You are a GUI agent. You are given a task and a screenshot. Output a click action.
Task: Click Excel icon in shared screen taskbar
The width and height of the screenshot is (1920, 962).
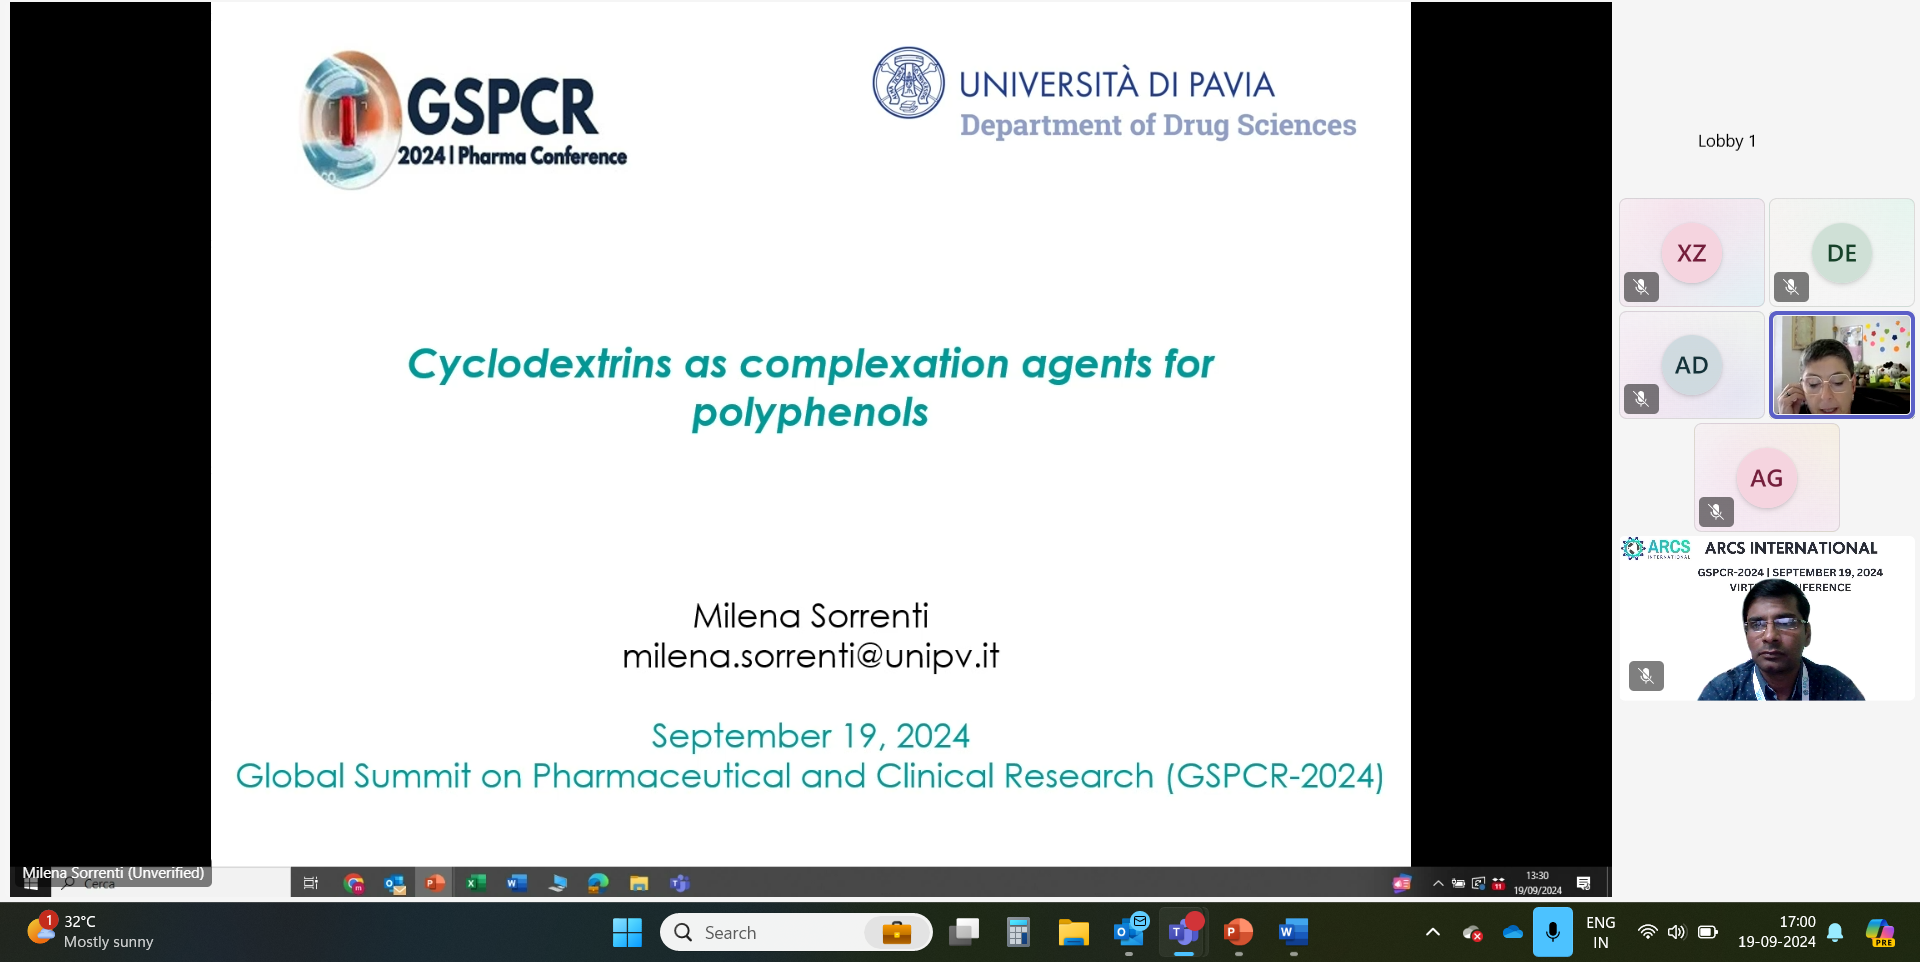(x=476, y=883)
